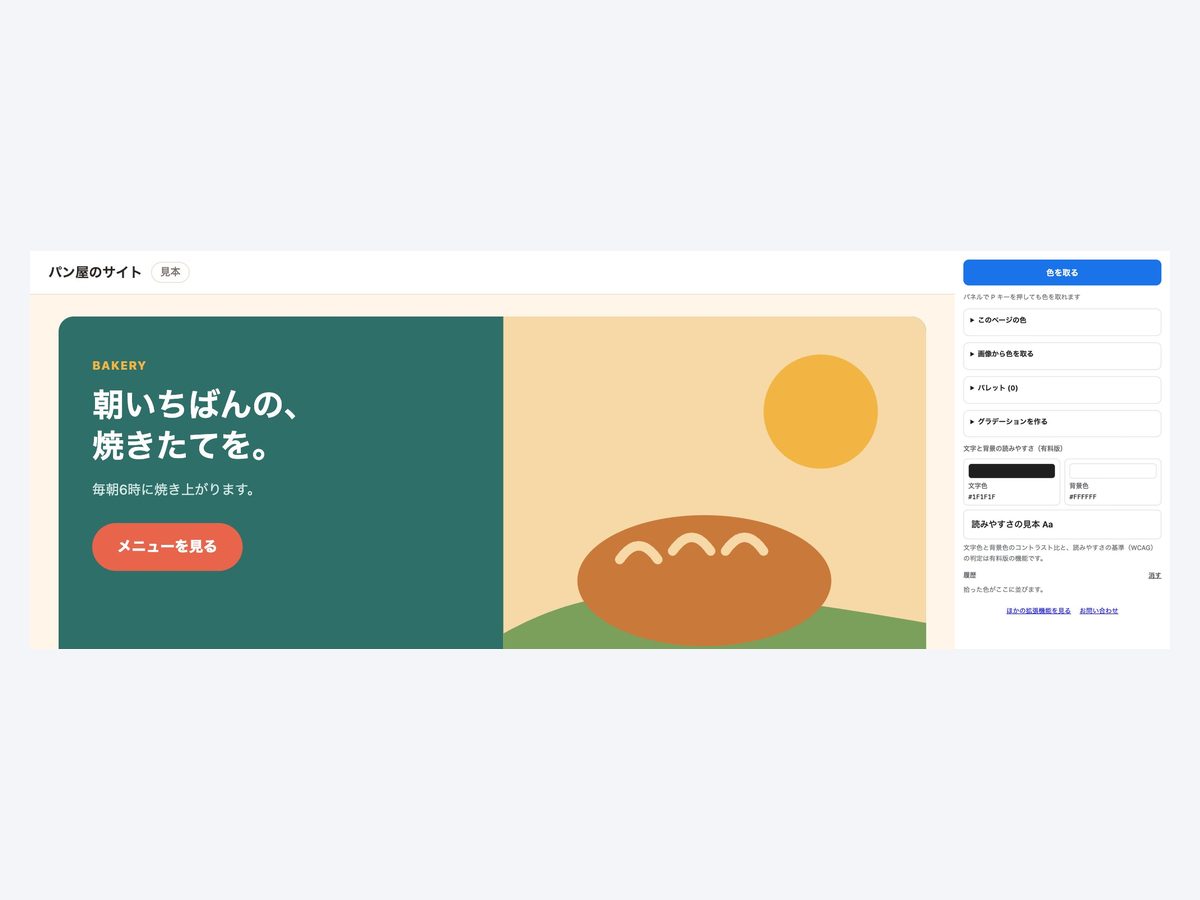Click the 文字と背景の読みやすさ(有料版) heading
This screenshot has height=900, width=1200.
click(x=1013, y=449)
